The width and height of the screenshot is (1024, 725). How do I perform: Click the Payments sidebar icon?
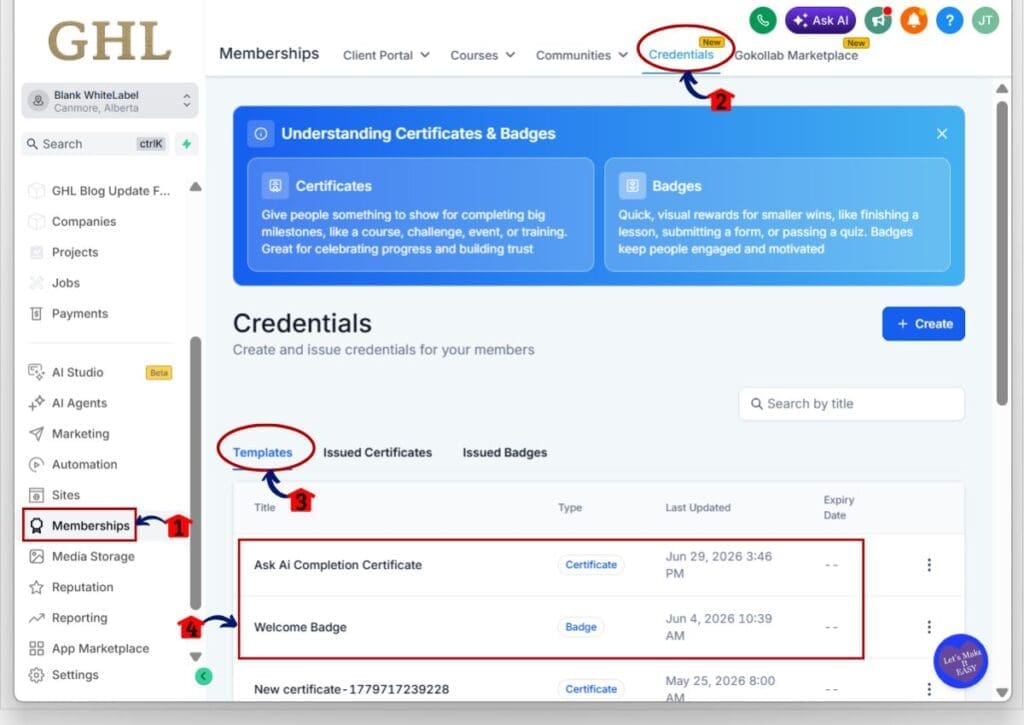tap(37, 314)
